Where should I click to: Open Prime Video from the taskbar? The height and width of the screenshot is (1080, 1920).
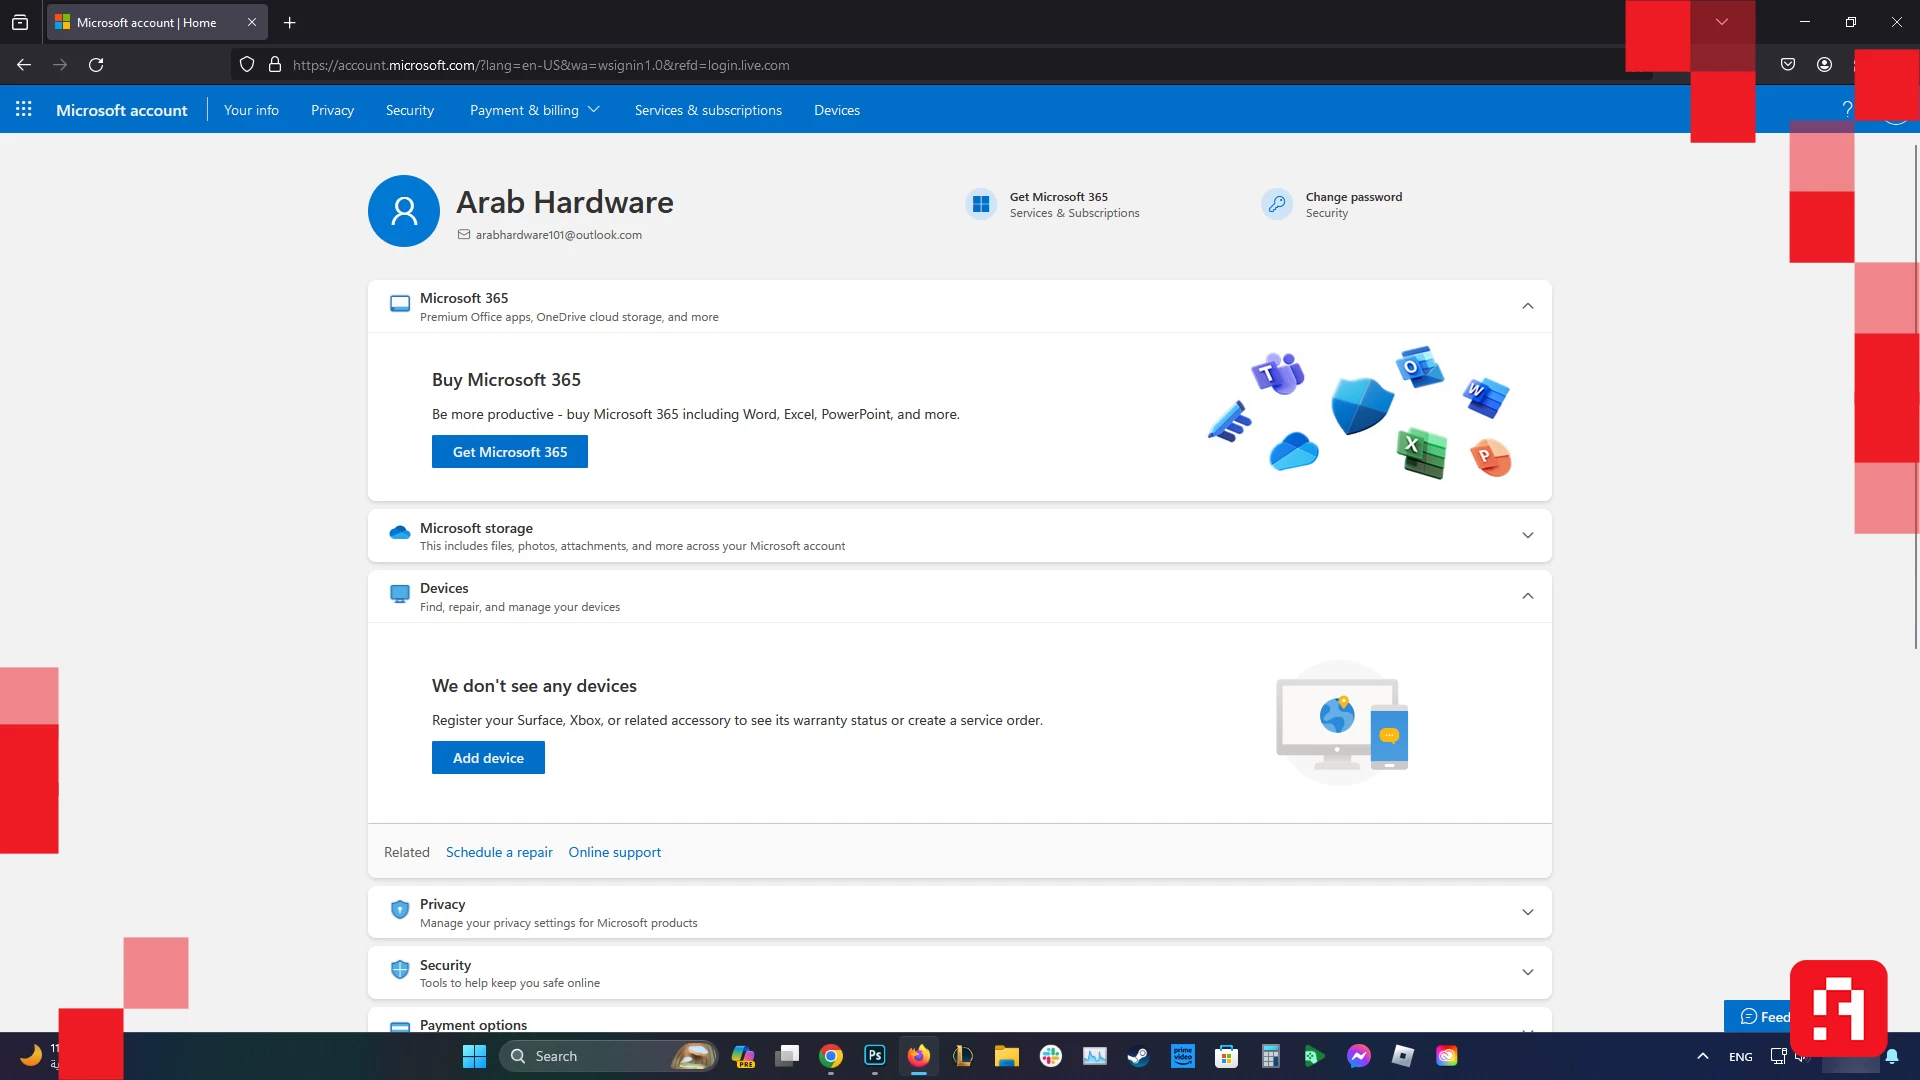(x=1183, y=1056)
